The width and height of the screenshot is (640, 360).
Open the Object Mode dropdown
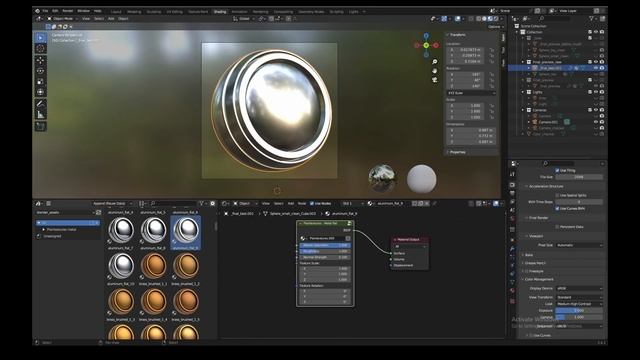pos(62,18)
